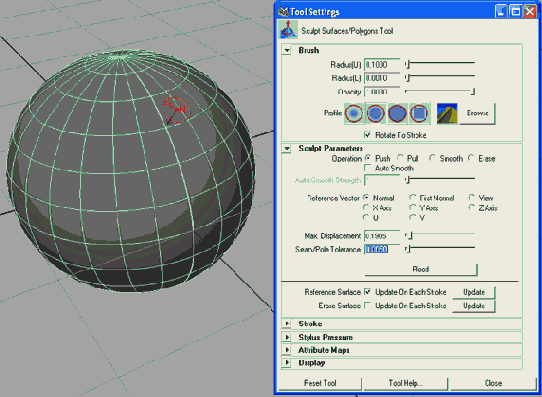
Task: Set reference vector to First Normal
Action: coord(412,197)
